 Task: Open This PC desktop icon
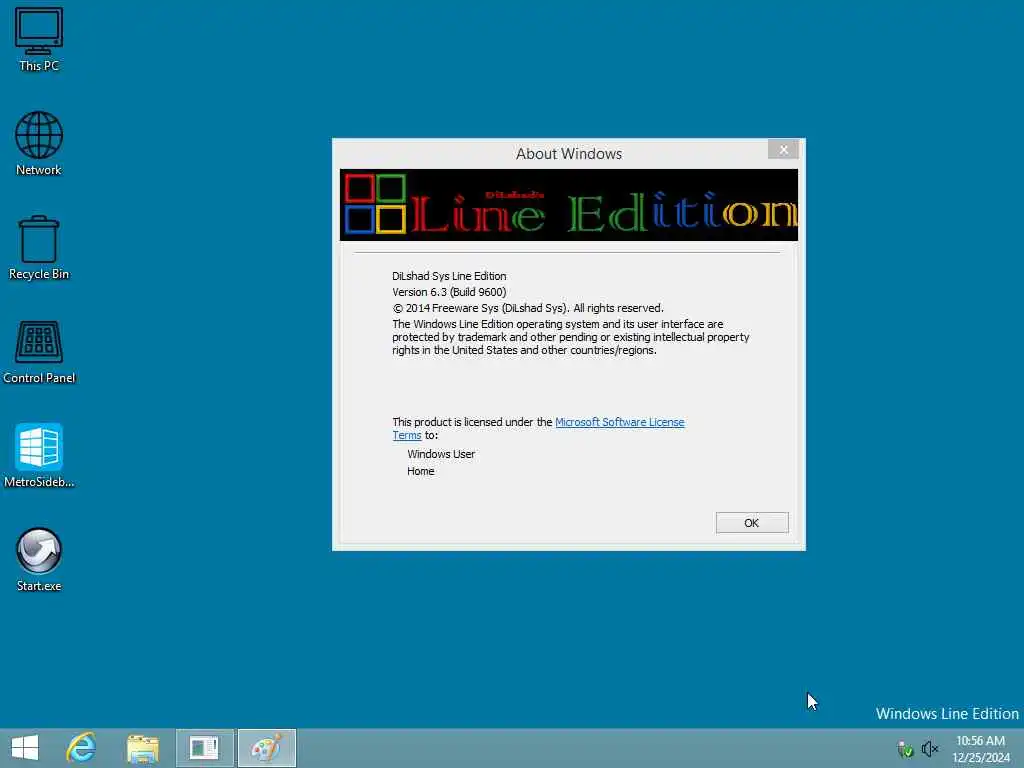click(39, 38)
